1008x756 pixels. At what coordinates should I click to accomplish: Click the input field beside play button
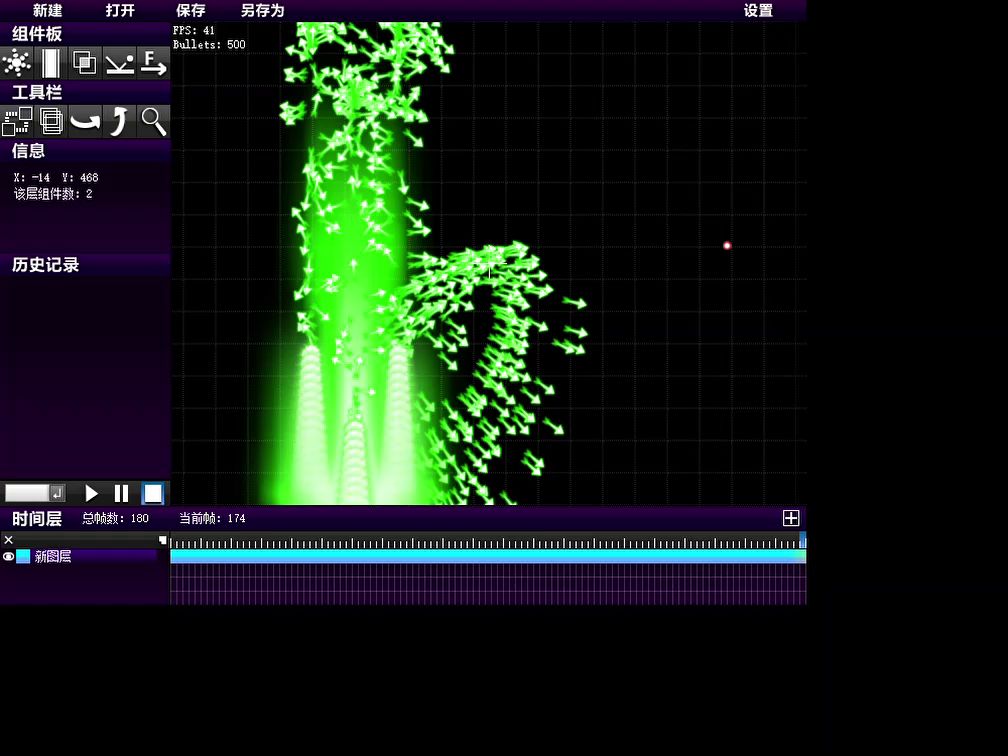[x=27, y=493]
